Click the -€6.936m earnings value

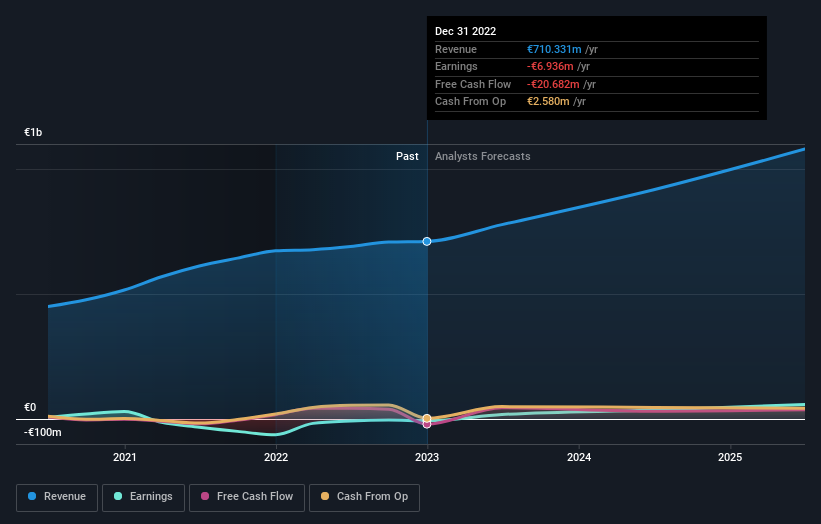(550, 66)
